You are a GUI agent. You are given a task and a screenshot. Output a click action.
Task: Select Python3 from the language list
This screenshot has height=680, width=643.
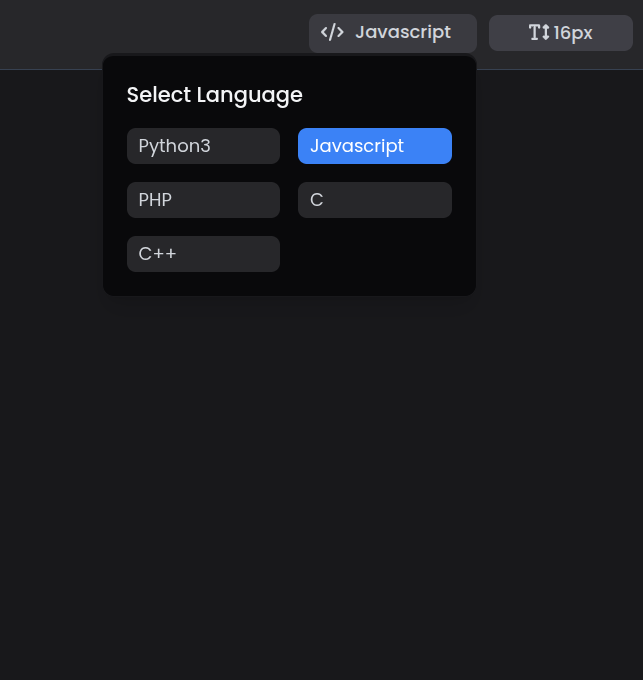[x=203, y=146]
